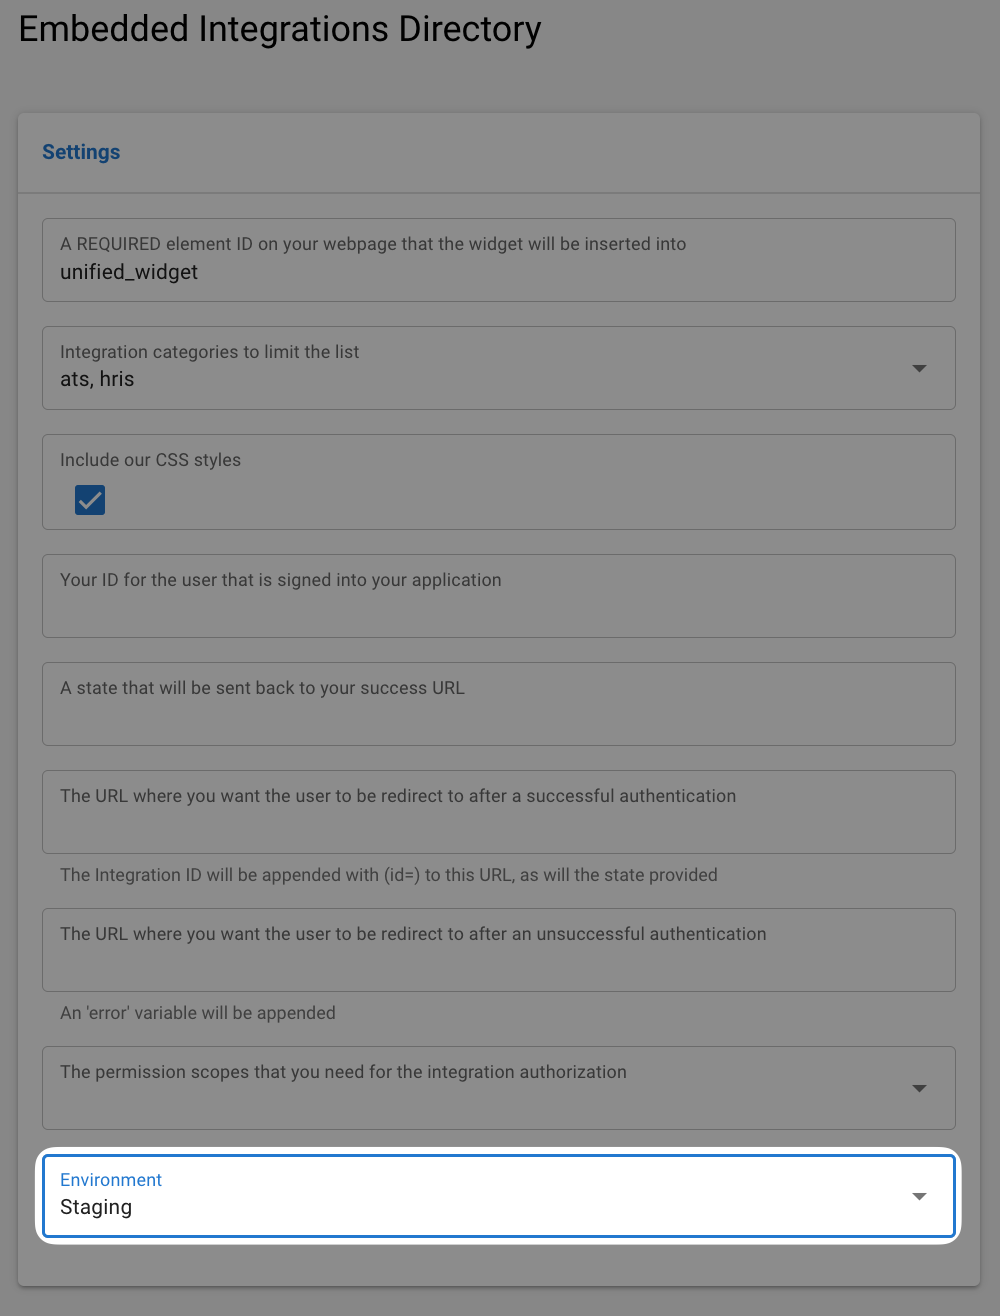
Task: Click the Environment dropdown arrow
Action: click(x=919, y=1196)
